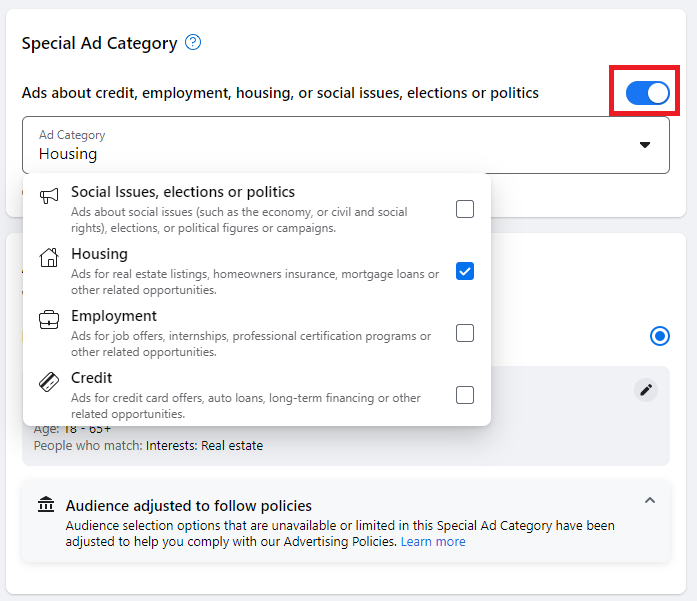Click the Social Issues, elections or politics title
This screenshot has height=601, width=697.
point(183,192)
